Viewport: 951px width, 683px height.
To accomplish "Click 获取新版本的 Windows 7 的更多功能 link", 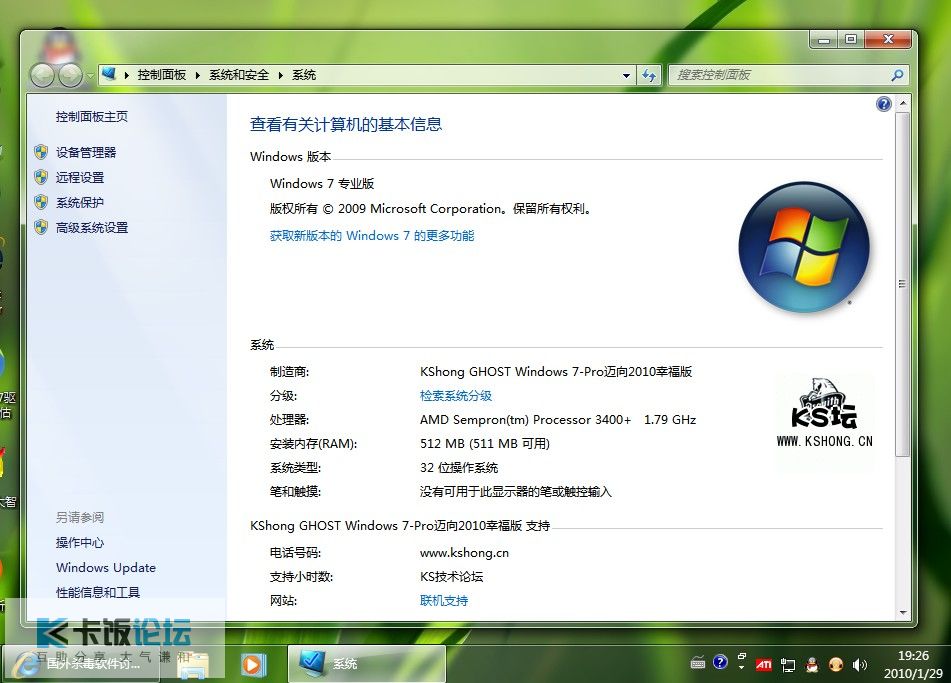I will tap(372, 235).
